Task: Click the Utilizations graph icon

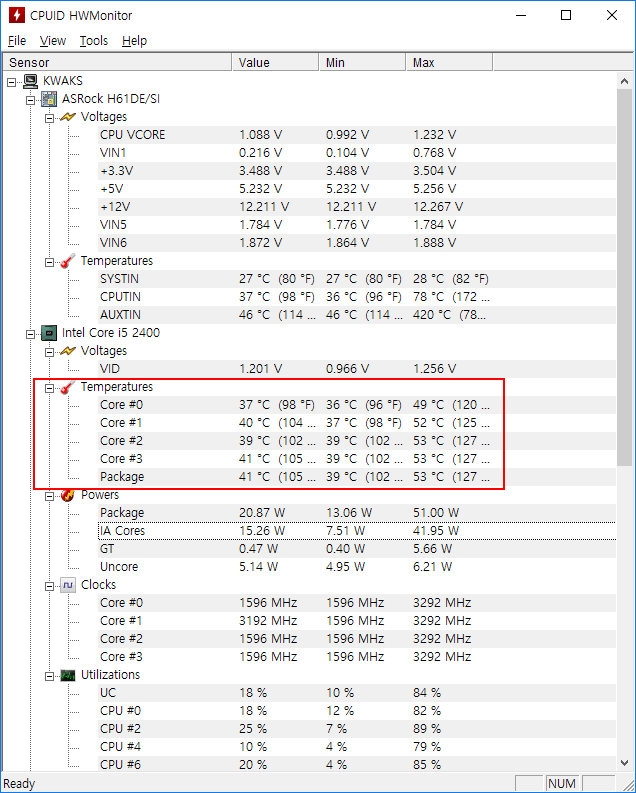Action: (x=68, y=675)
